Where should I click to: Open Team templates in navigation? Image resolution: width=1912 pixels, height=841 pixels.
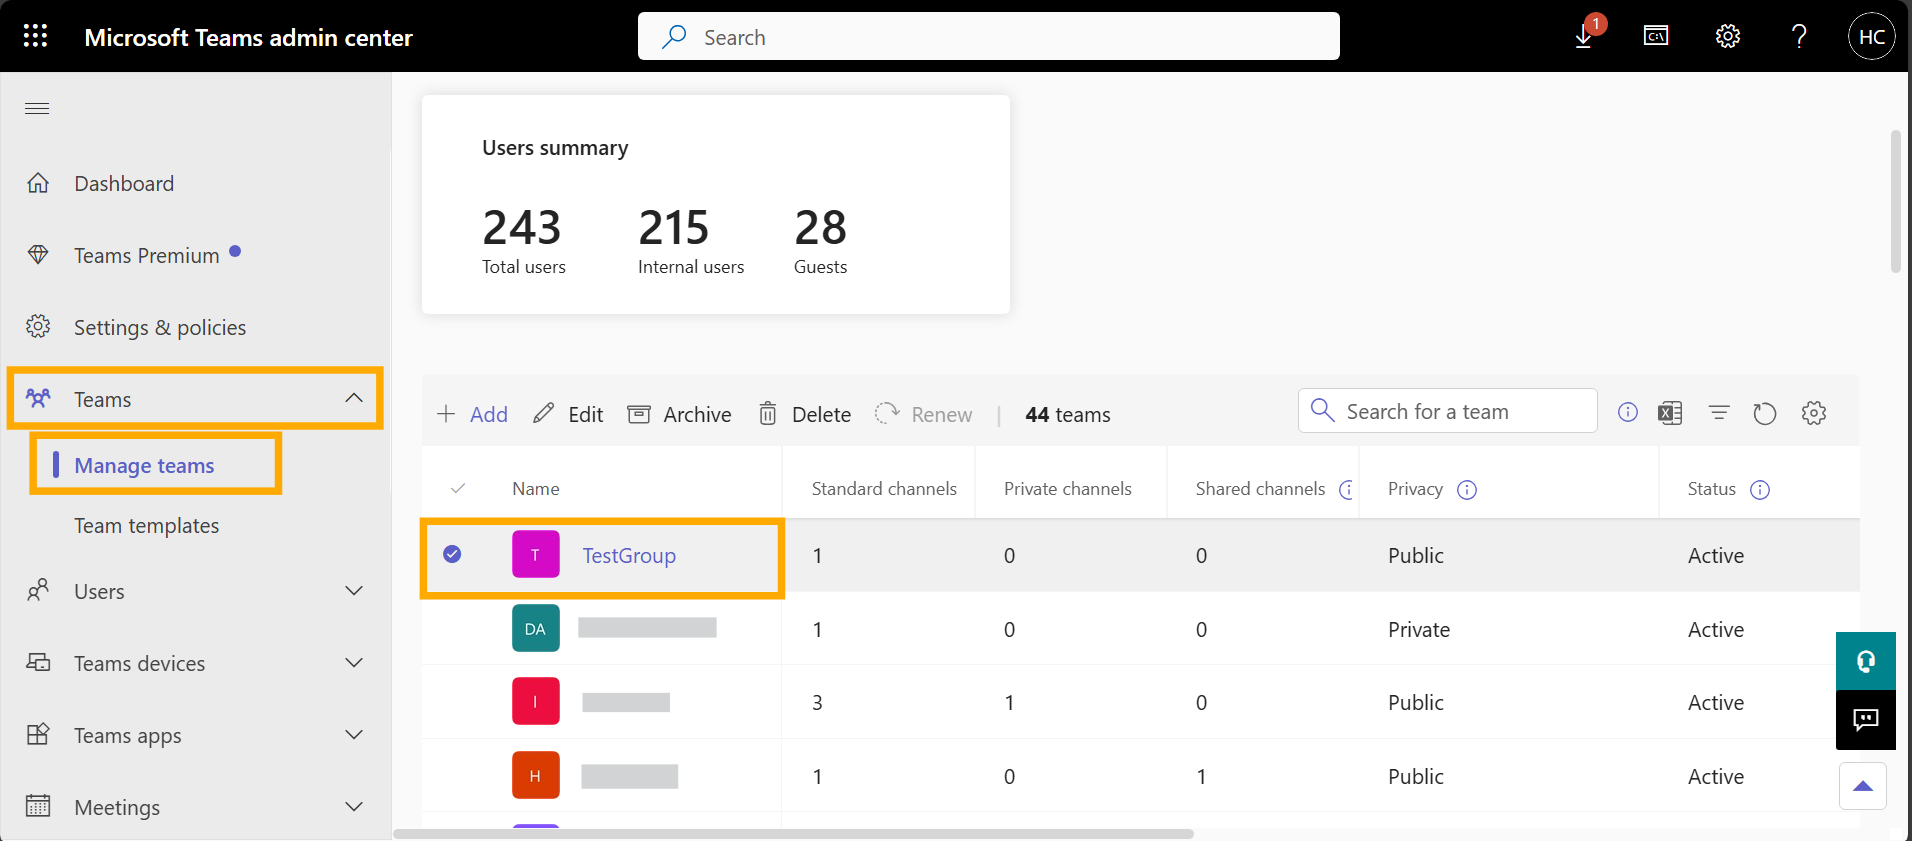tap(147, 526)
